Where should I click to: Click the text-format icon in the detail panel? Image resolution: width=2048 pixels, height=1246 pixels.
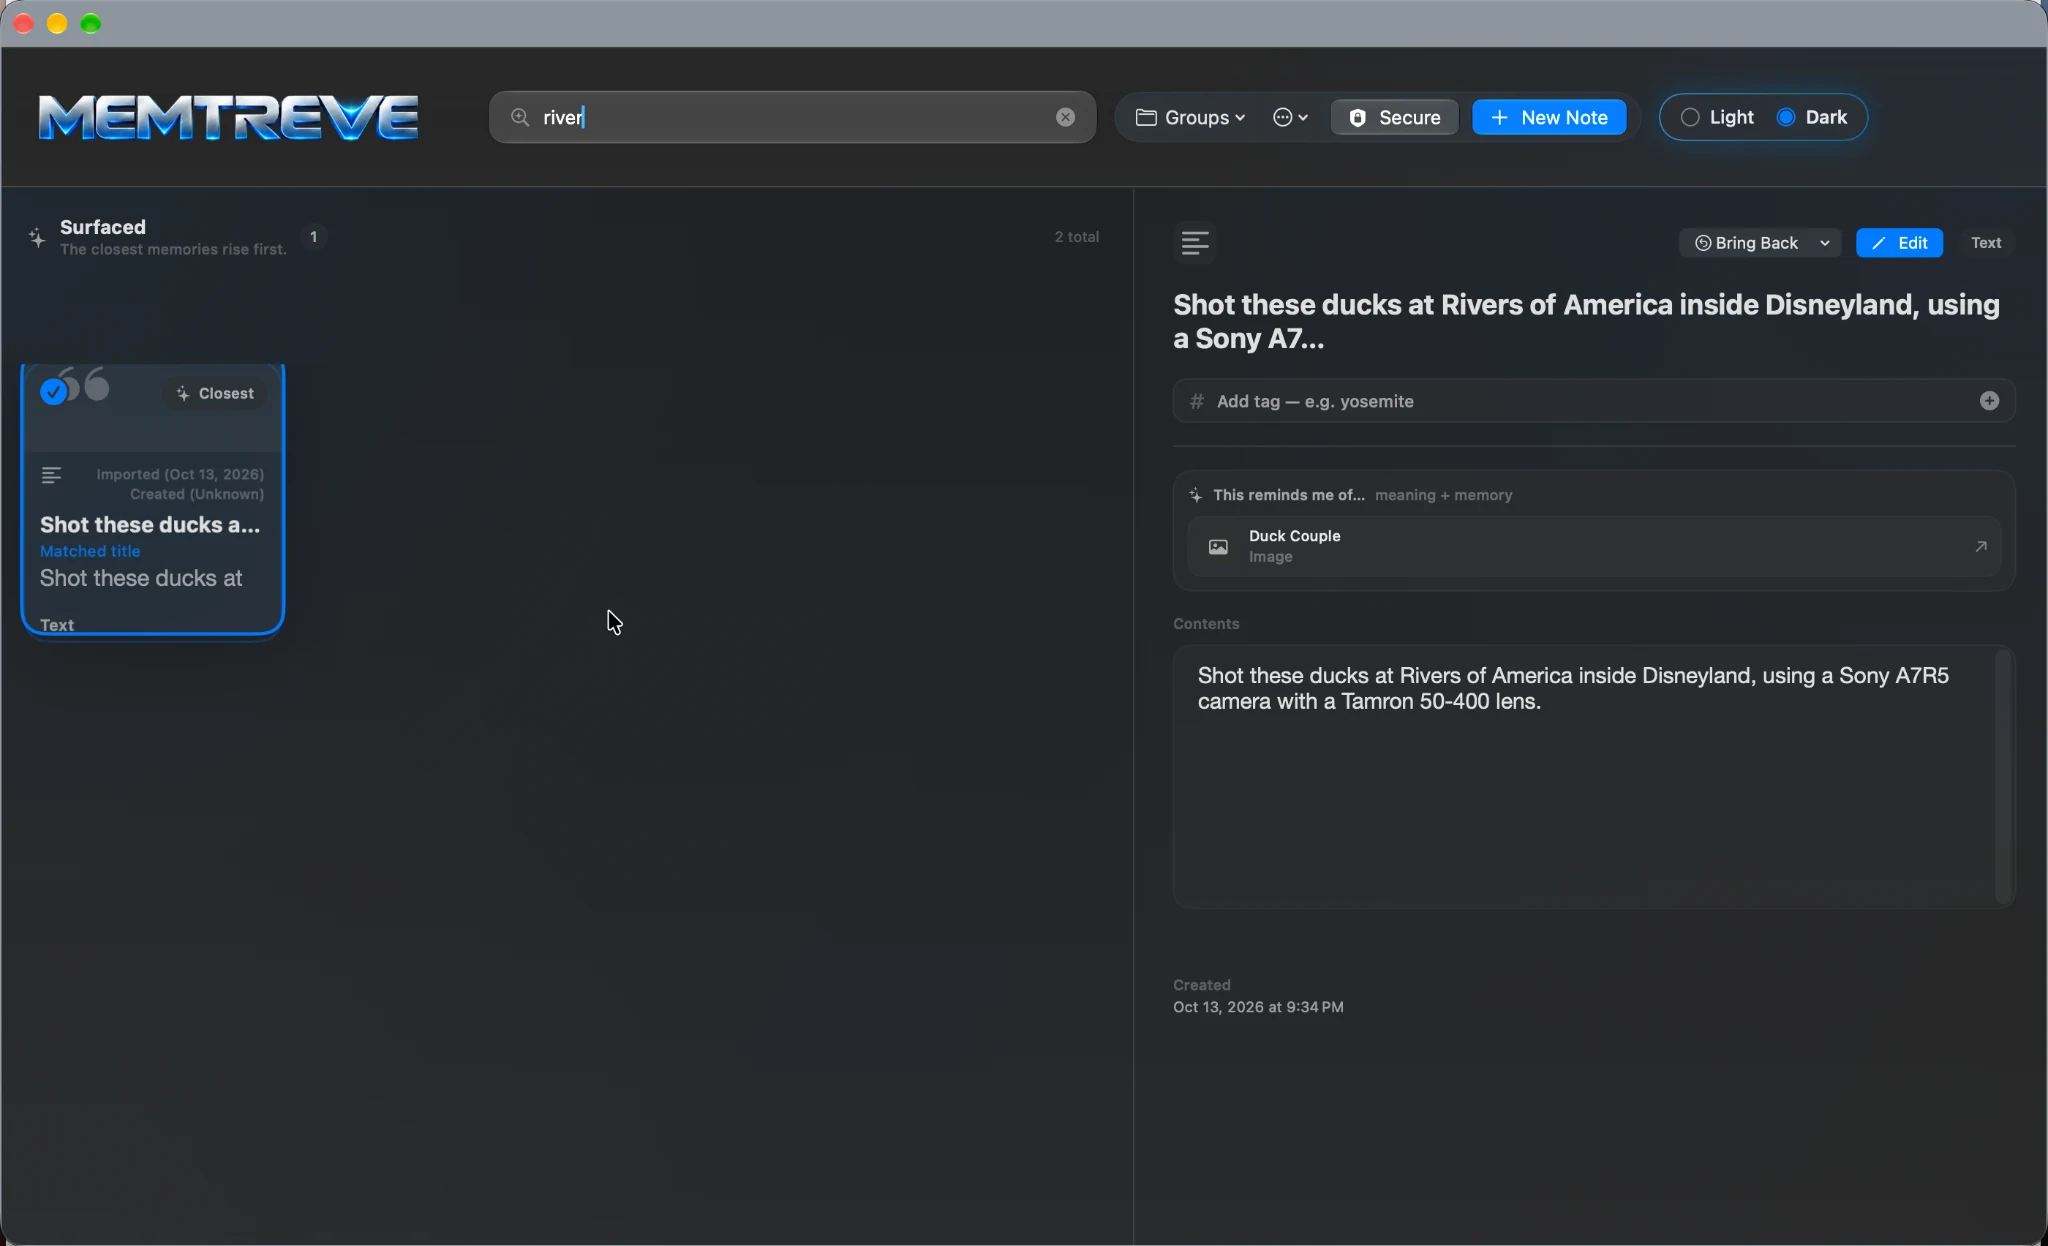pyautogui.click(x=1195, y=243)
